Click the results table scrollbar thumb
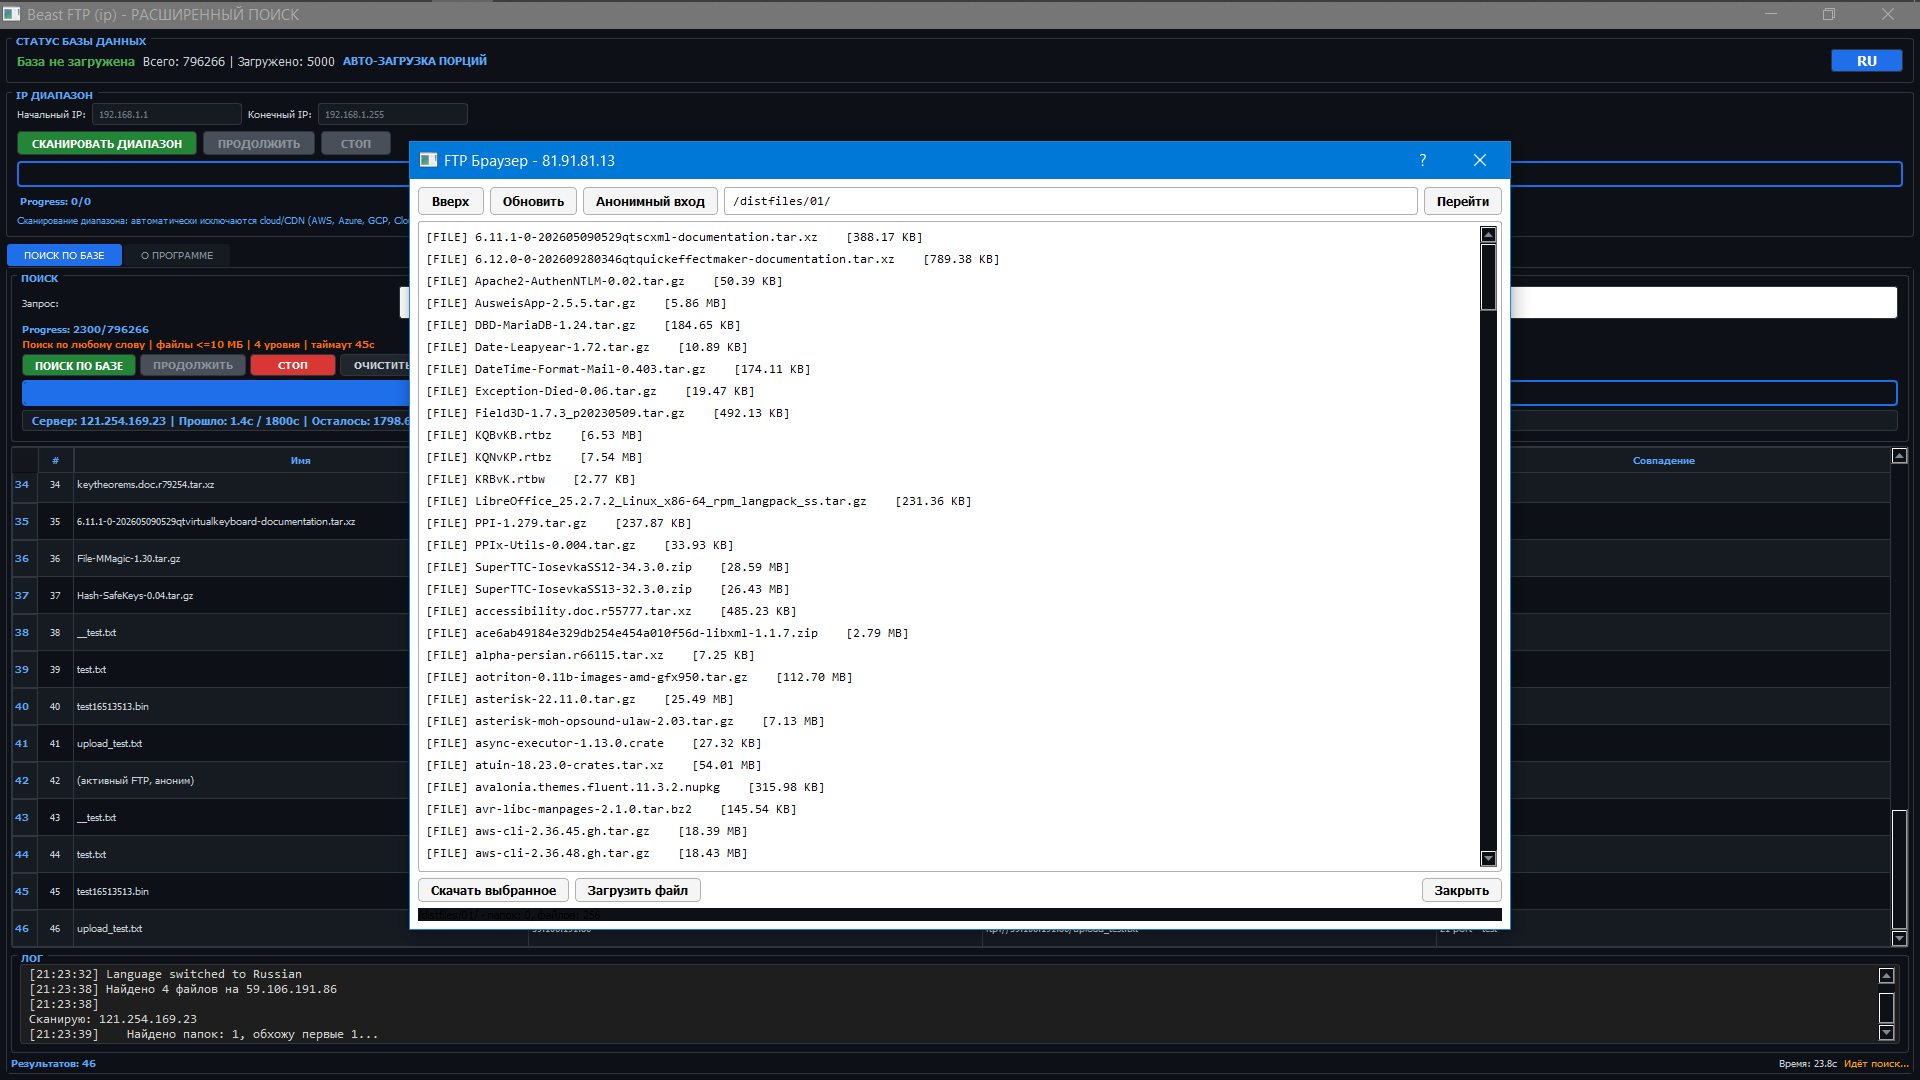Screen dimensions: 1920x1080 click(1899, 868)
